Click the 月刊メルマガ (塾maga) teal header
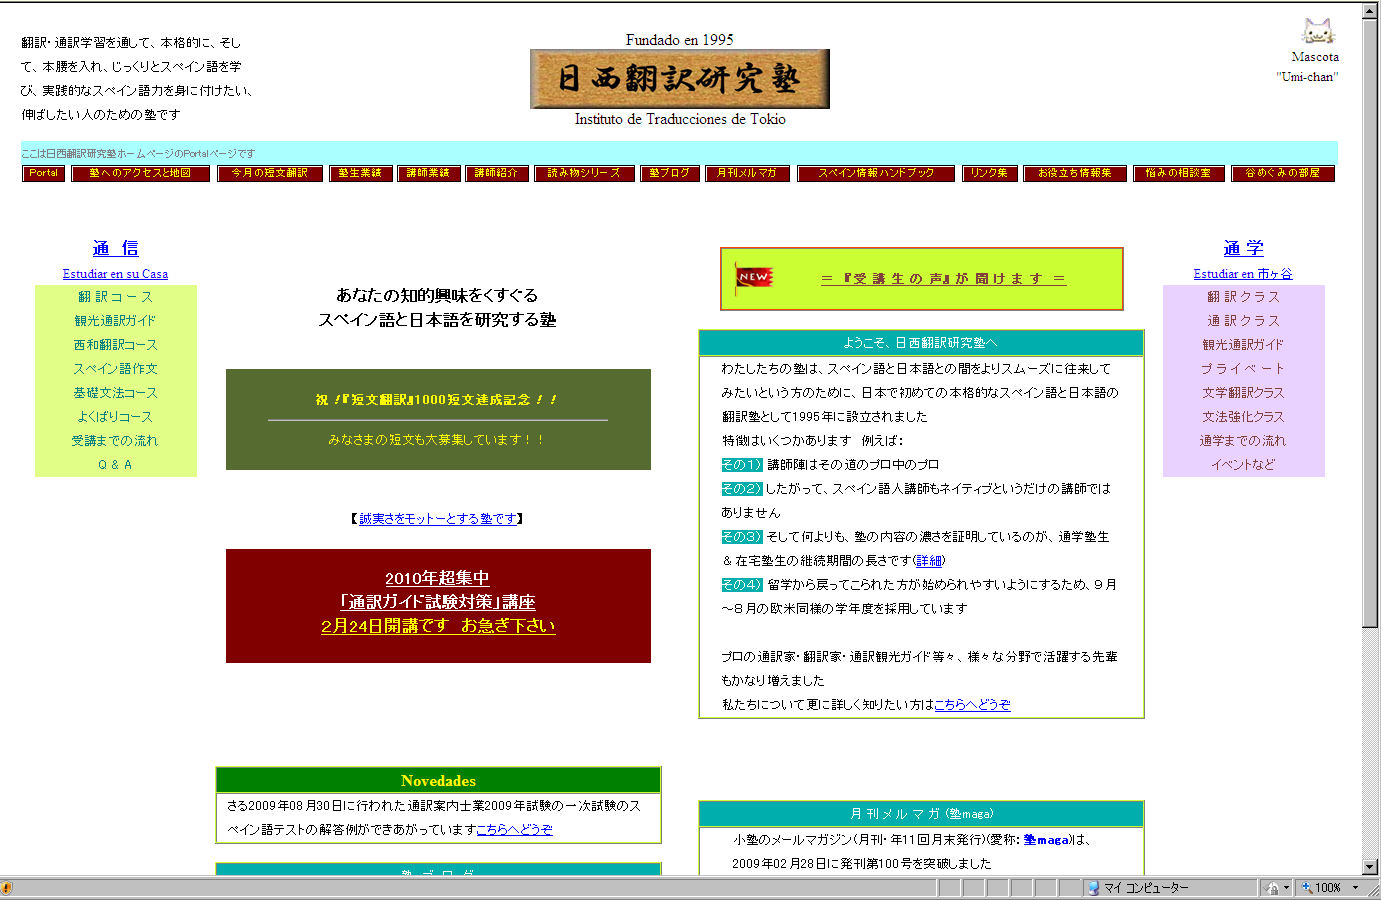The width and height of the screenshot is (1381, 900). pyautogui.click(x=921, y=814)
